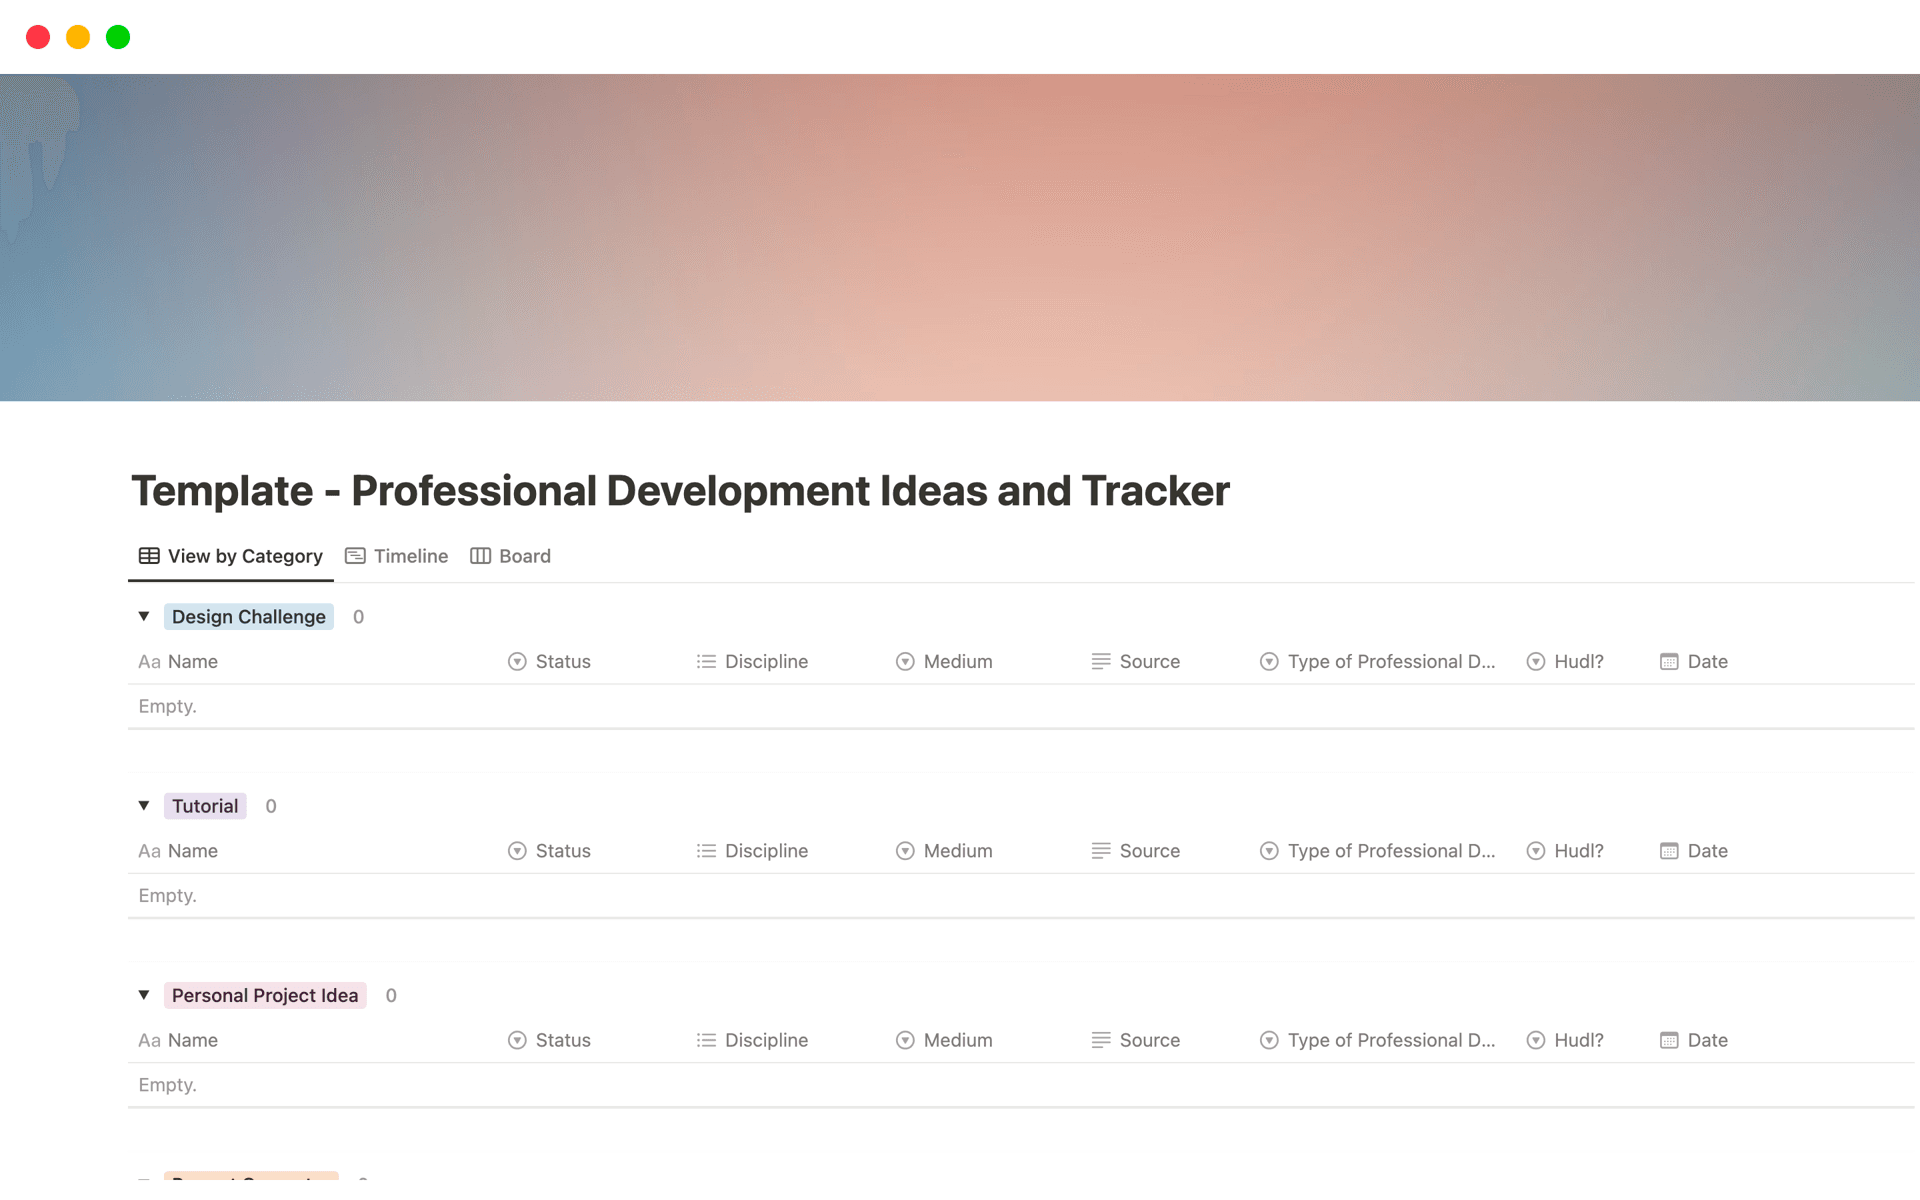
Task: Click the Board view icon
Action: [480, 556]
